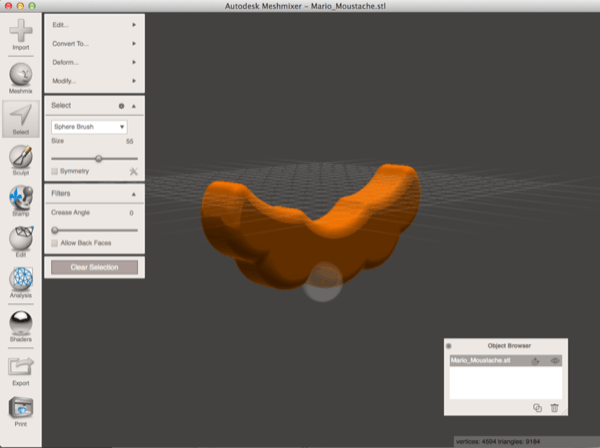Open the Meshmix library

point(21,78)
